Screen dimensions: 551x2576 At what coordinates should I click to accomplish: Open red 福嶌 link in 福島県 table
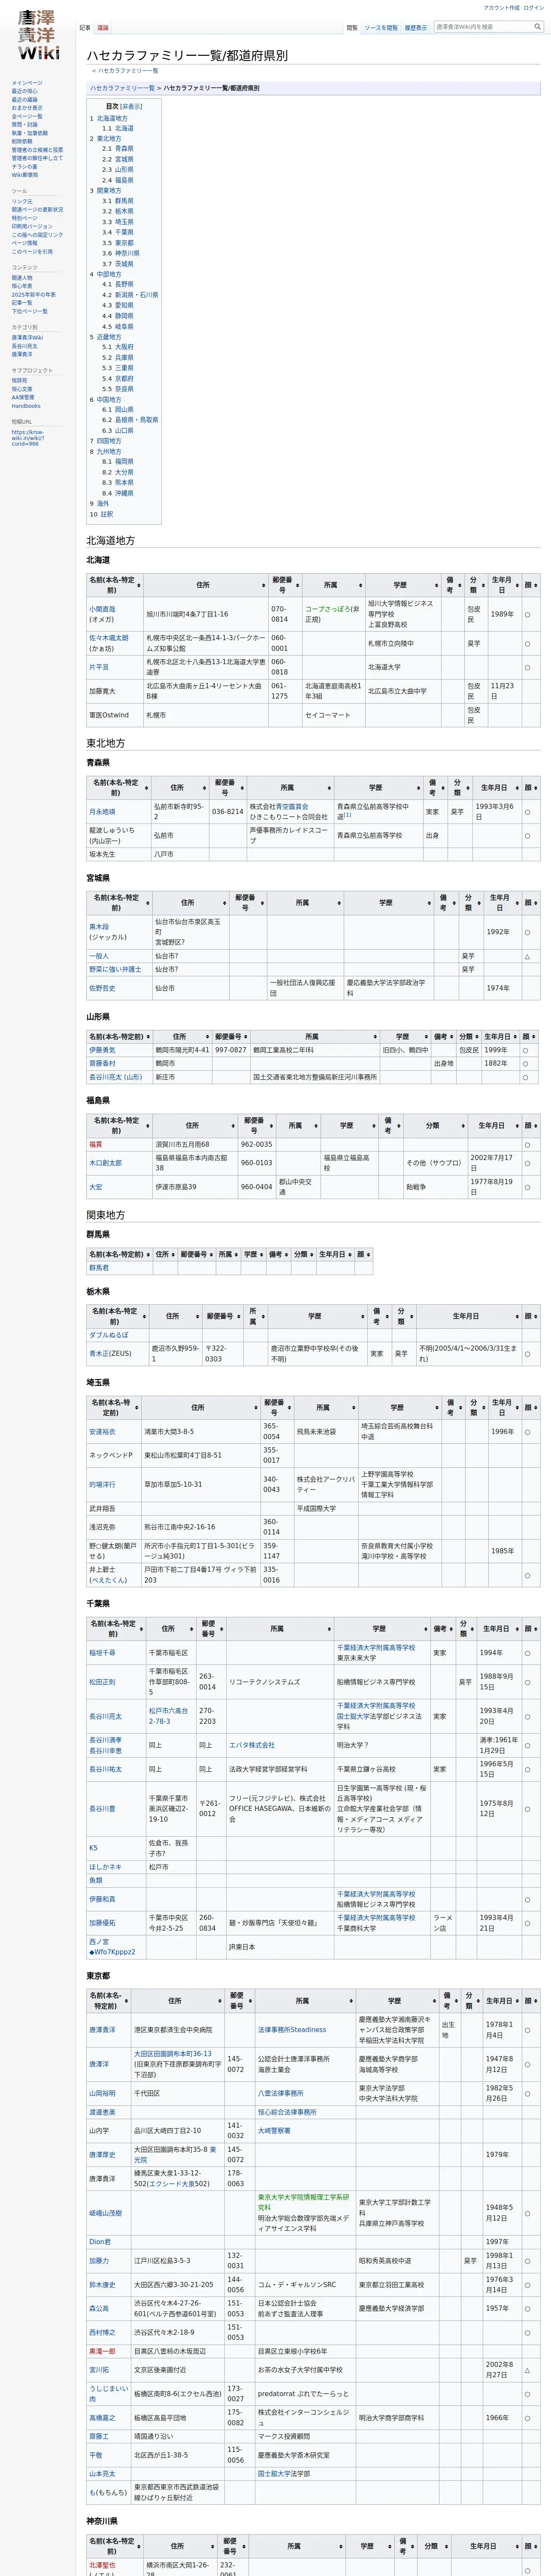pyautogui.click(x=96, y=1144)
